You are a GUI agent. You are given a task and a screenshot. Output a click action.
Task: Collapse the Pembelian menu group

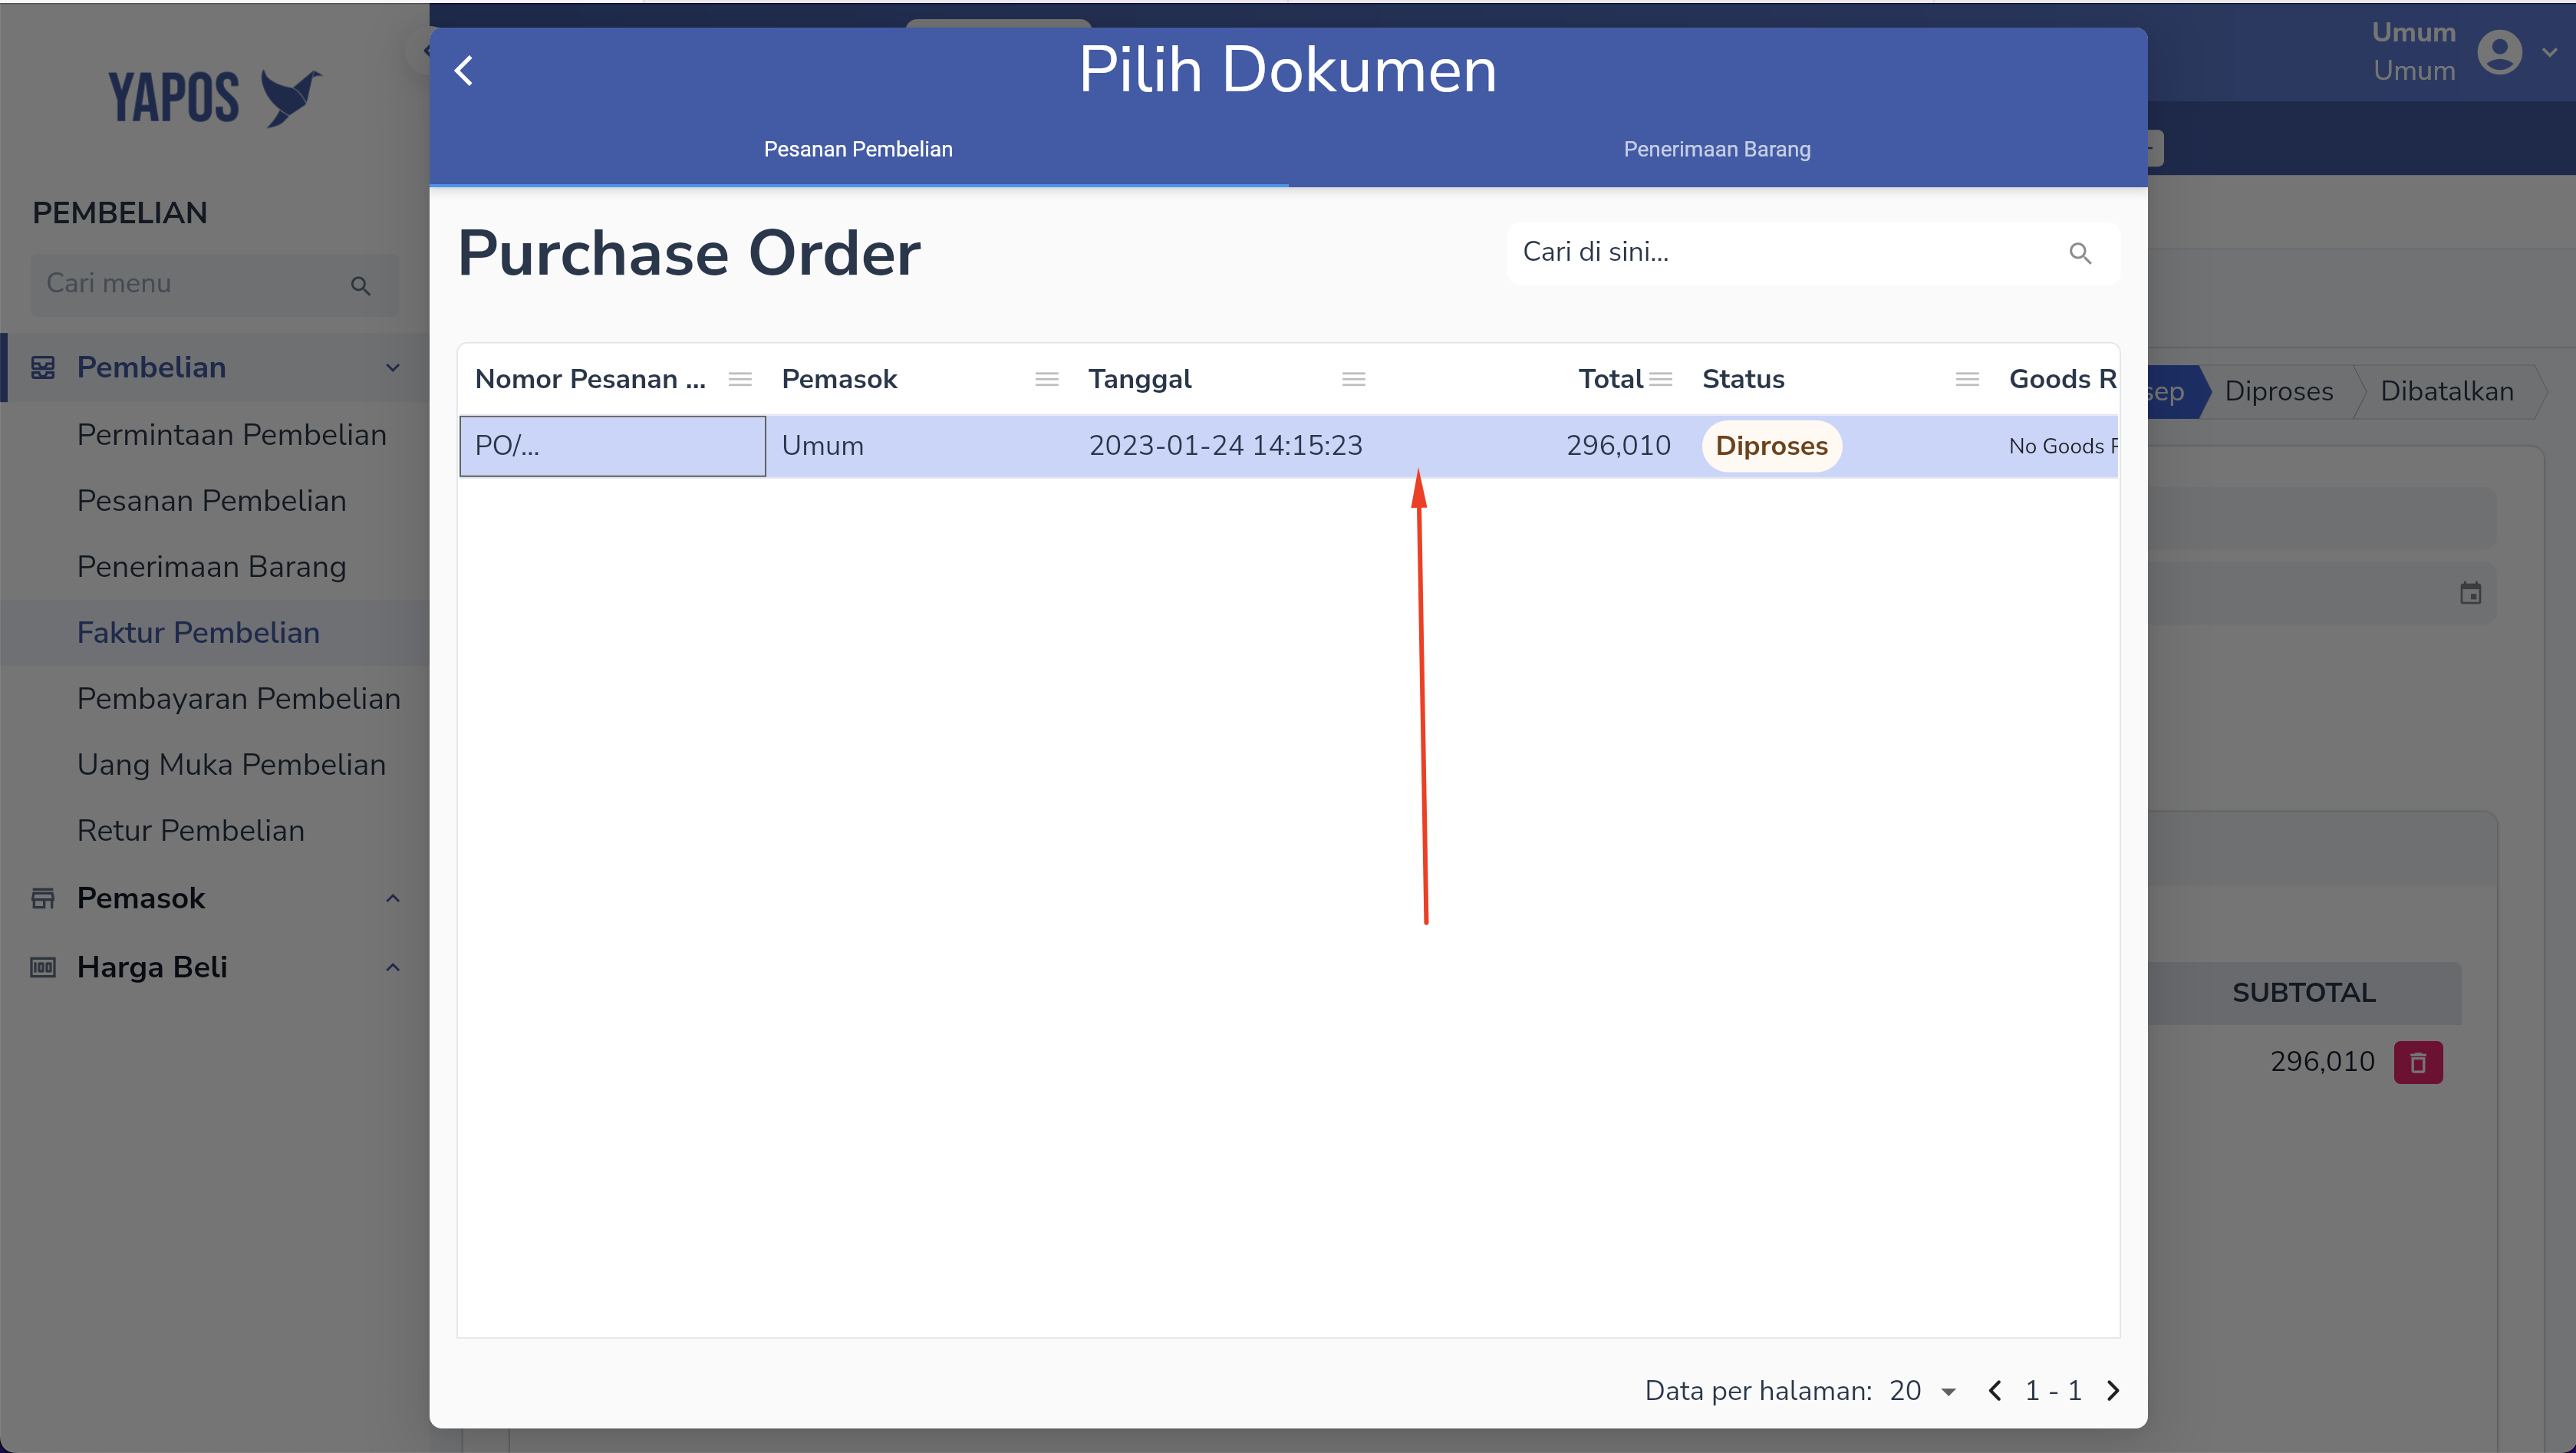(393, 368)
